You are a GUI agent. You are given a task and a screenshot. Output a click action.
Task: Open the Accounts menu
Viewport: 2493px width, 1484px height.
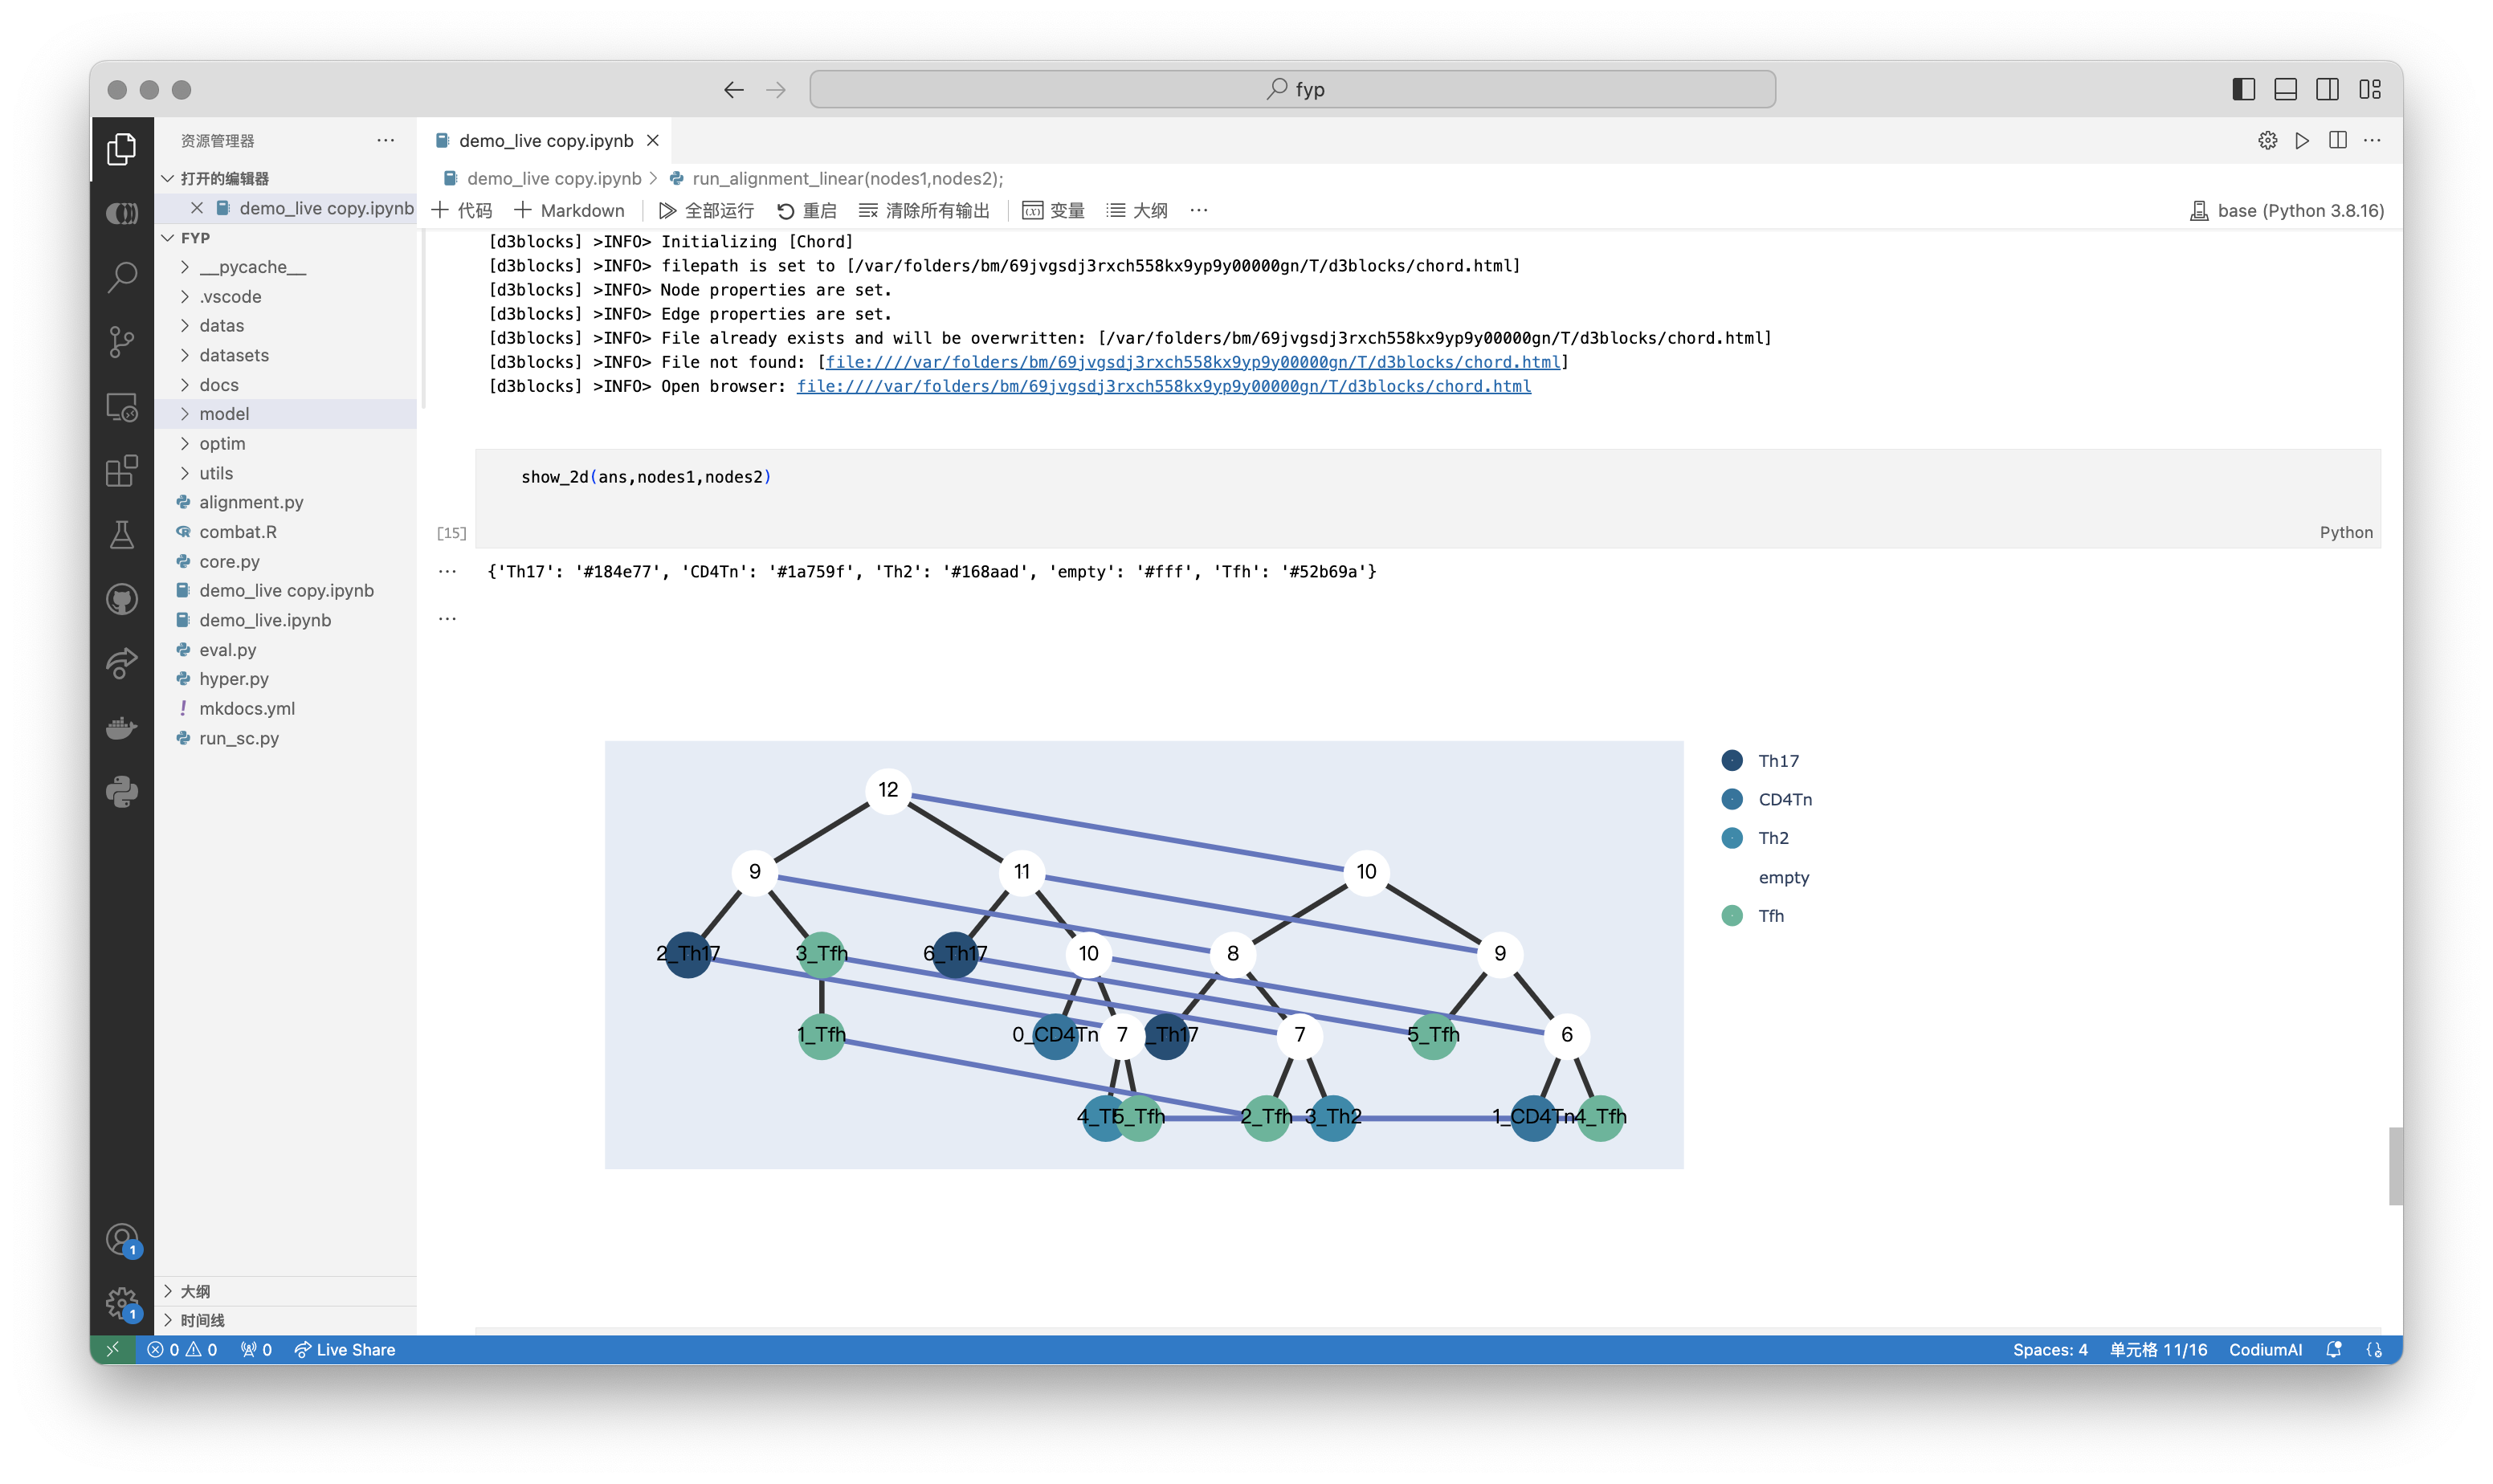(x=122, y=1240)
